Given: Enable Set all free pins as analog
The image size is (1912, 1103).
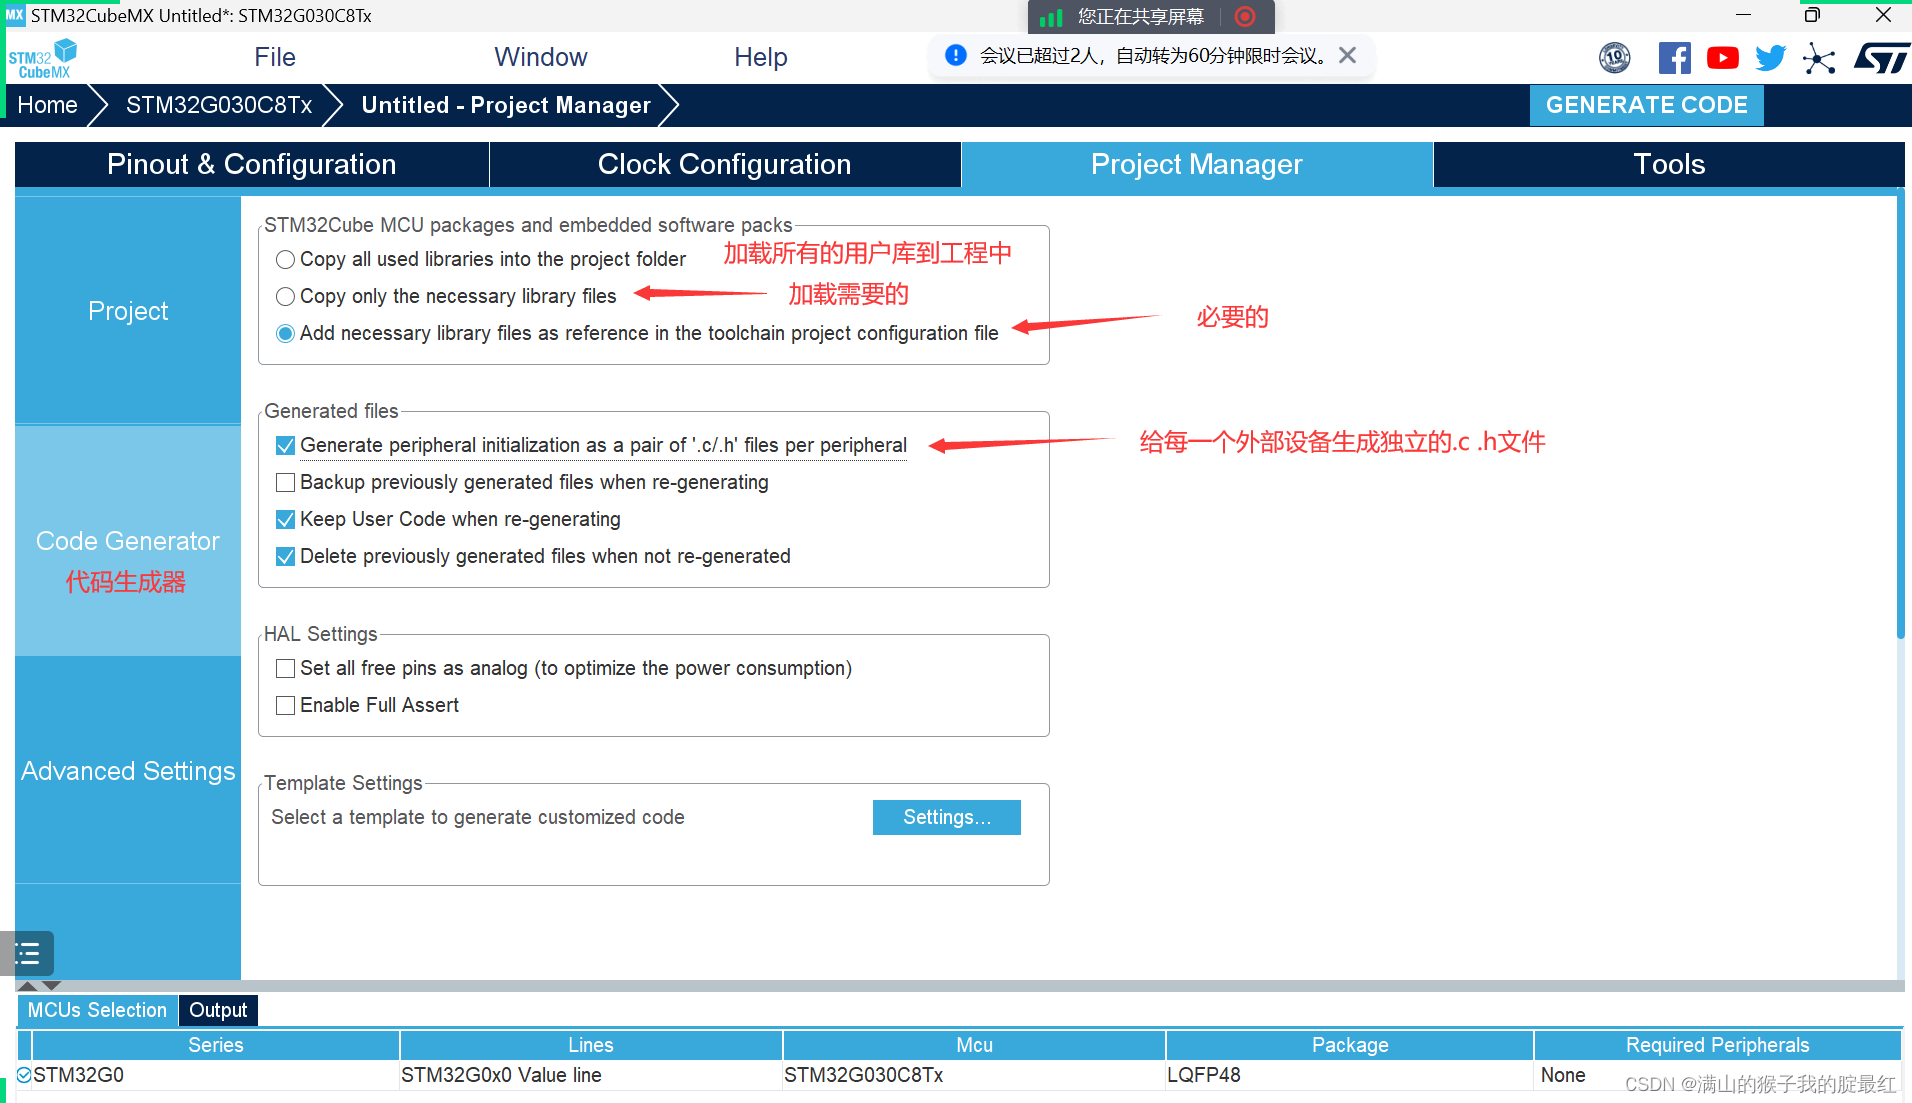Looking at the screenshot, I should pyautogui.click(x=285, y=669).
